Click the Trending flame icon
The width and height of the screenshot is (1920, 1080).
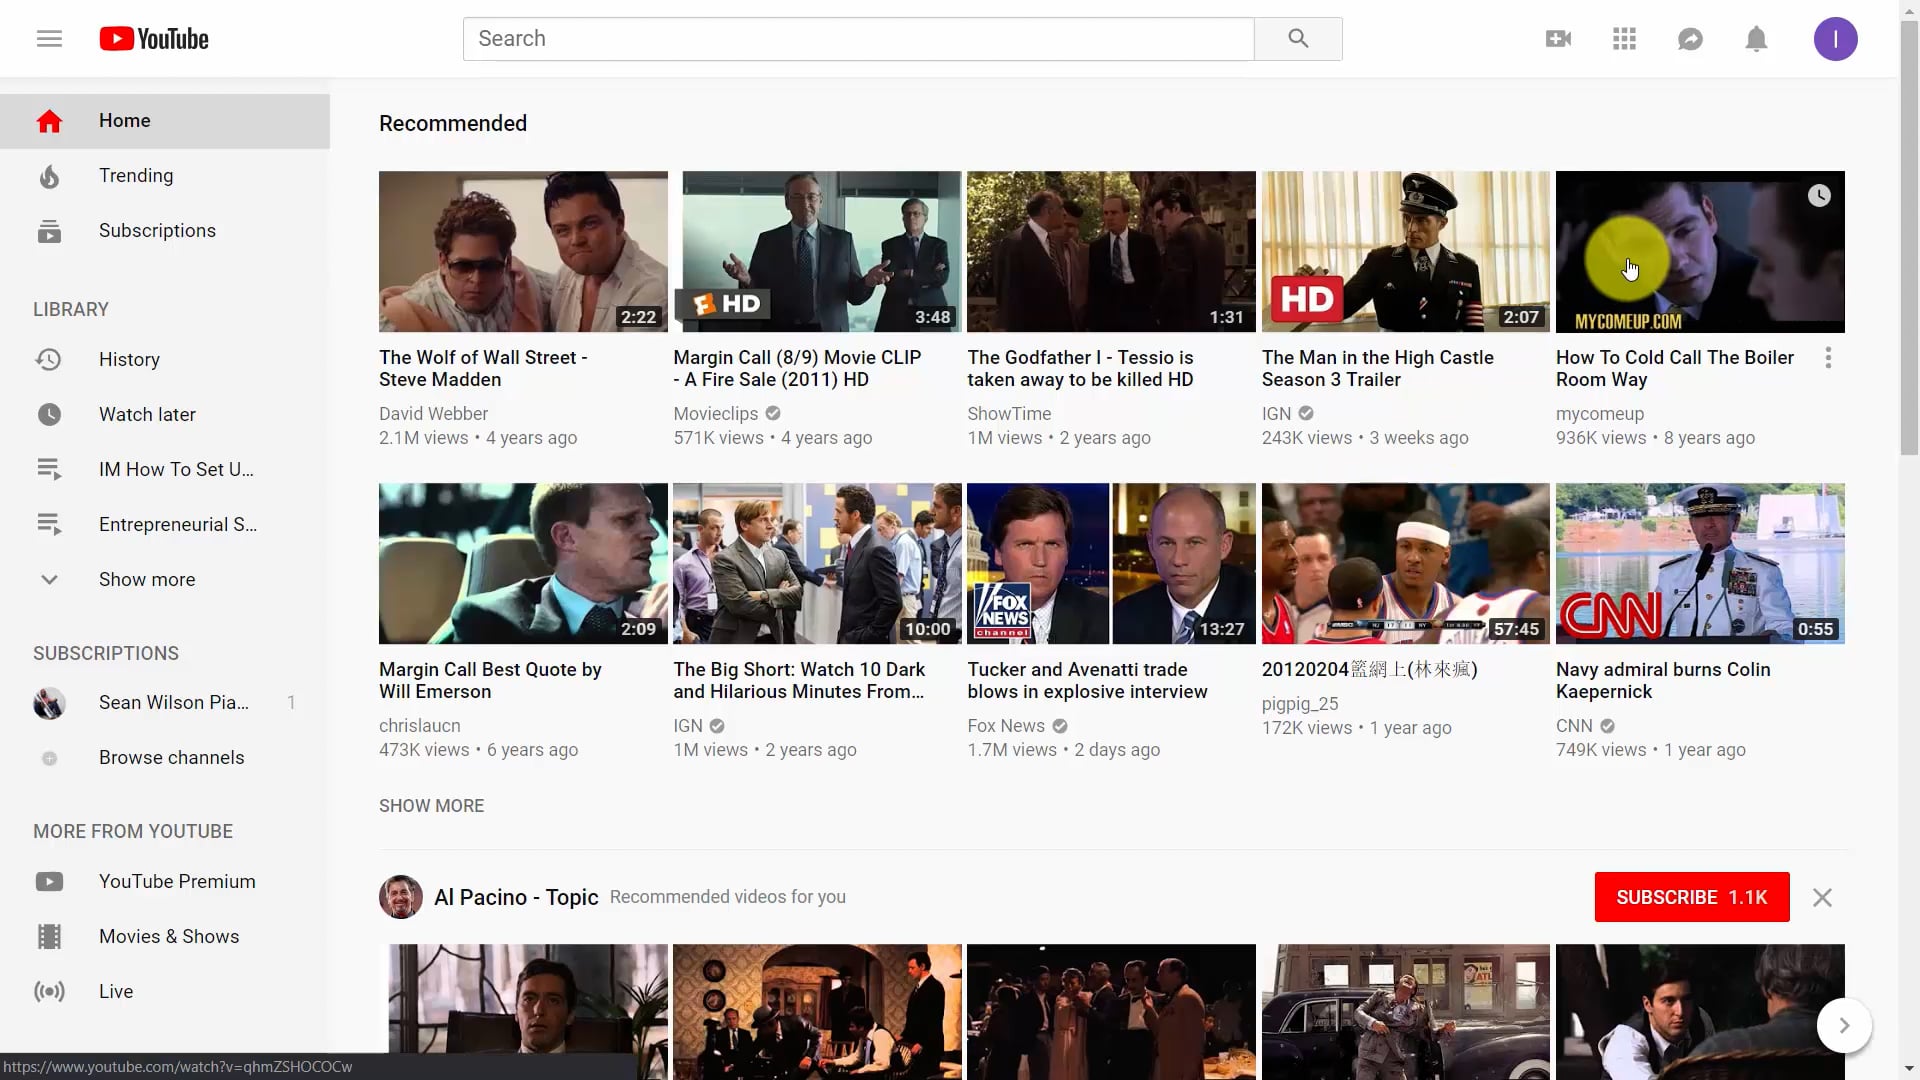pyautogui.click(x=49, y=176)
